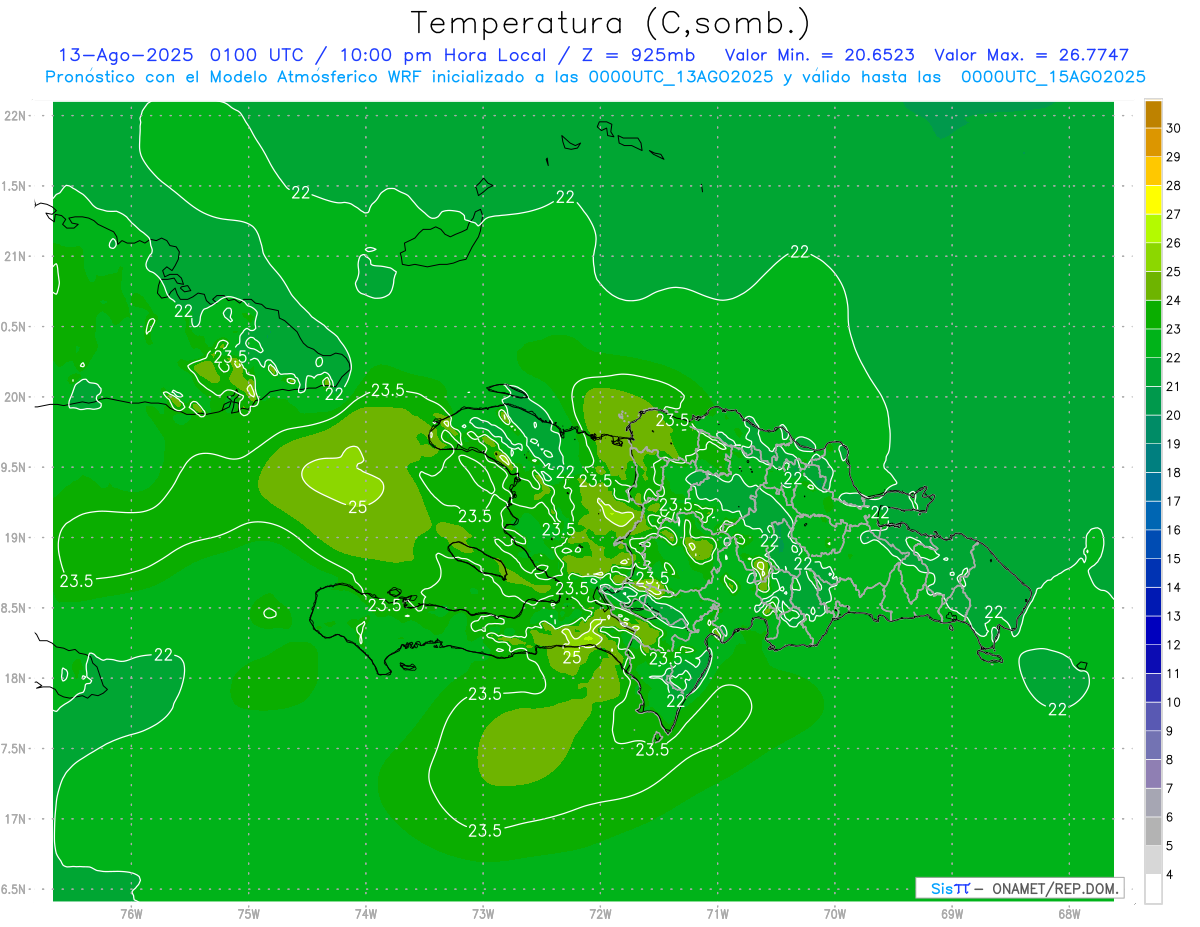The width and height of the screenshot is (1200, 927).
Task: Click the '7.5N' latitude axis label
Action: [15, 749]
